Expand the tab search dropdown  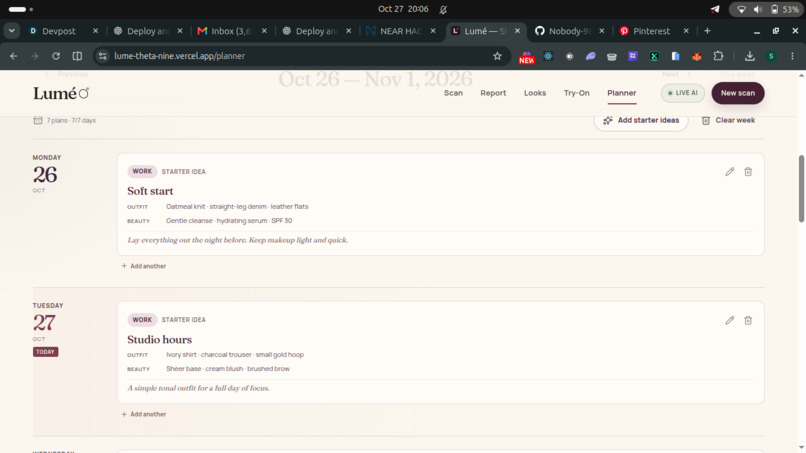(x=11, y=31)
